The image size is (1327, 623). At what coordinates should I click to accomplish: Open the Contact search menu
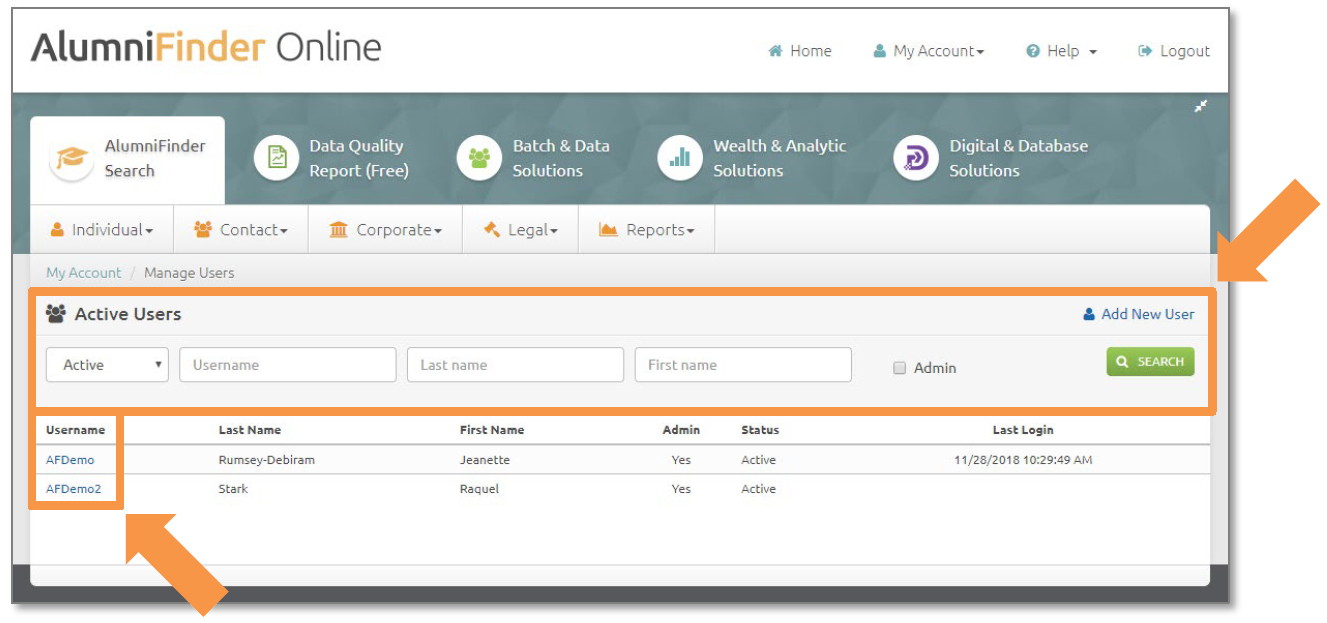point(241,230)
